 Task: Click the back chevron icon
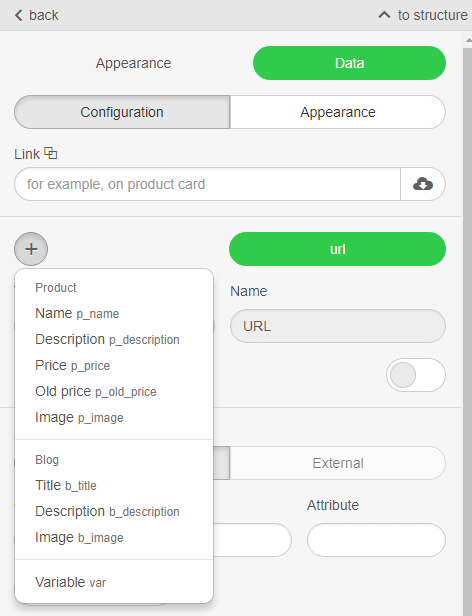(18, 15)
